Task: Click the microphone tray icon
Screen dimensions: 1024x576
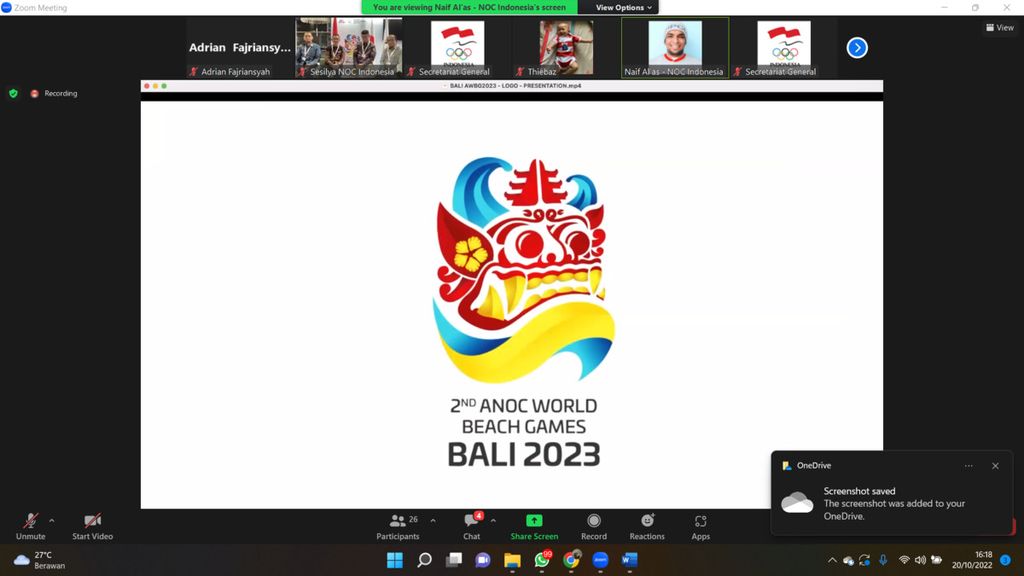Action: coord(883,560)
